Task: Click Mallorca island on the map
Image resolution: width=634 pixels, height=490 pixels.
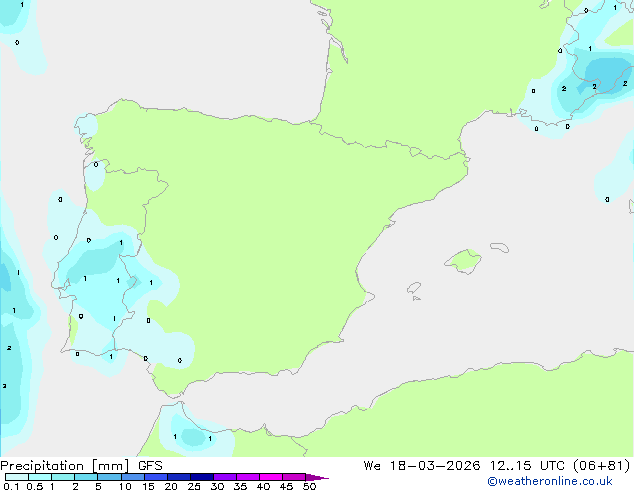Action: 463,261
